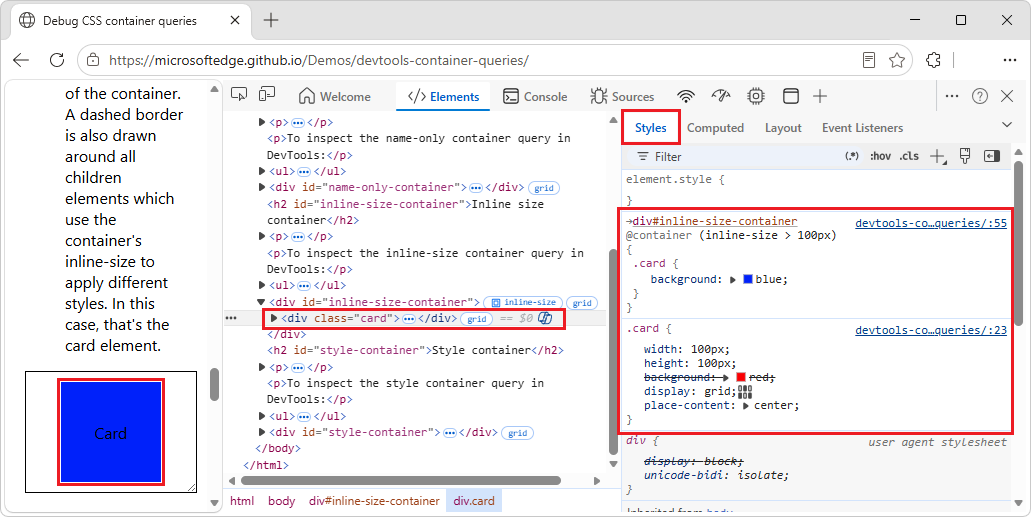Switch to the Layout tab
Viewport: 1031px width, 517px height.
(783, 128)
